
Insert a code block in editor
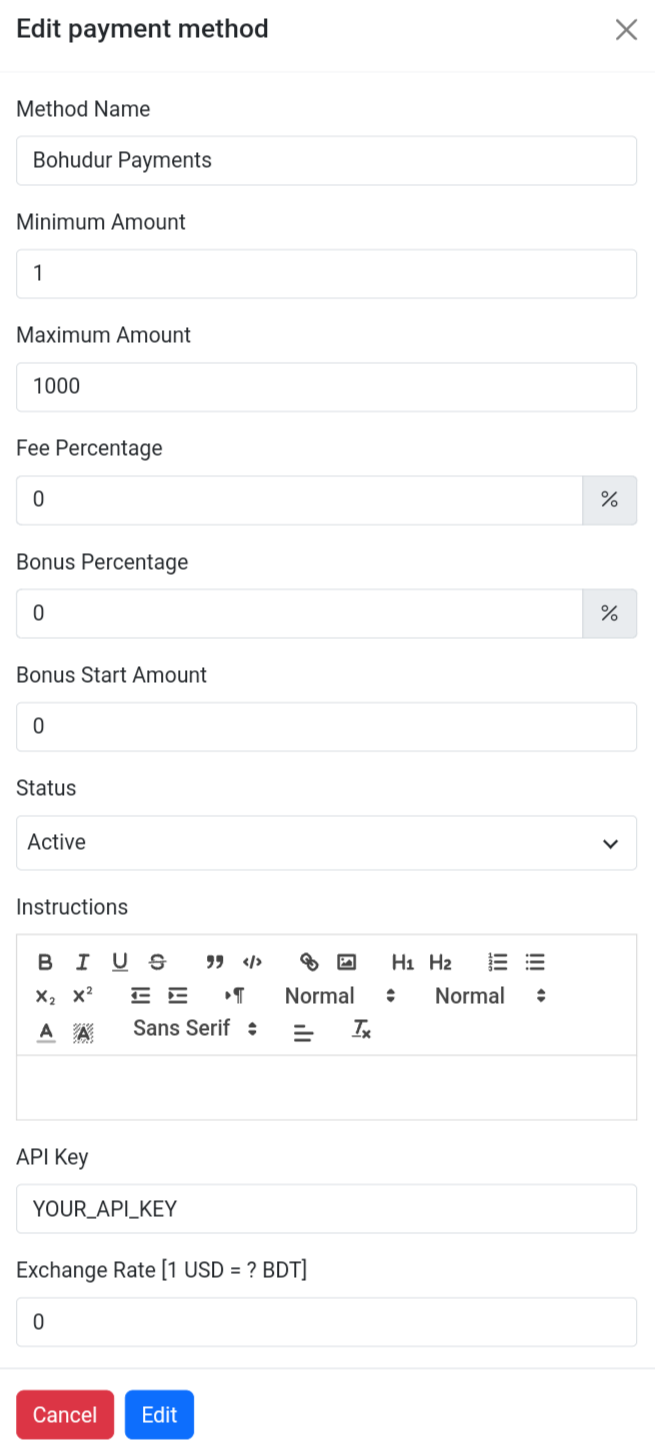(x=252, y=962)
